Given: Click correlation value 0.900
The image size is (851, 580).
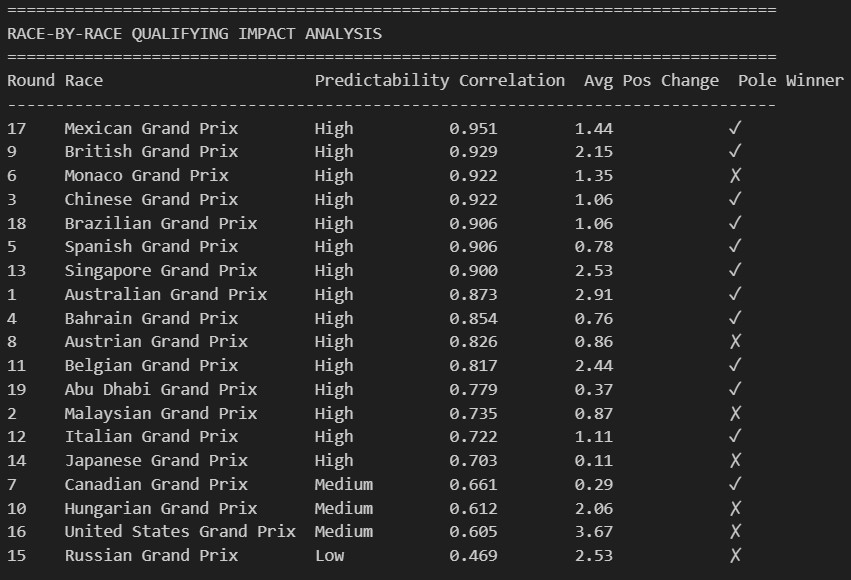Looking at the screenshot, I should point(473,271).
